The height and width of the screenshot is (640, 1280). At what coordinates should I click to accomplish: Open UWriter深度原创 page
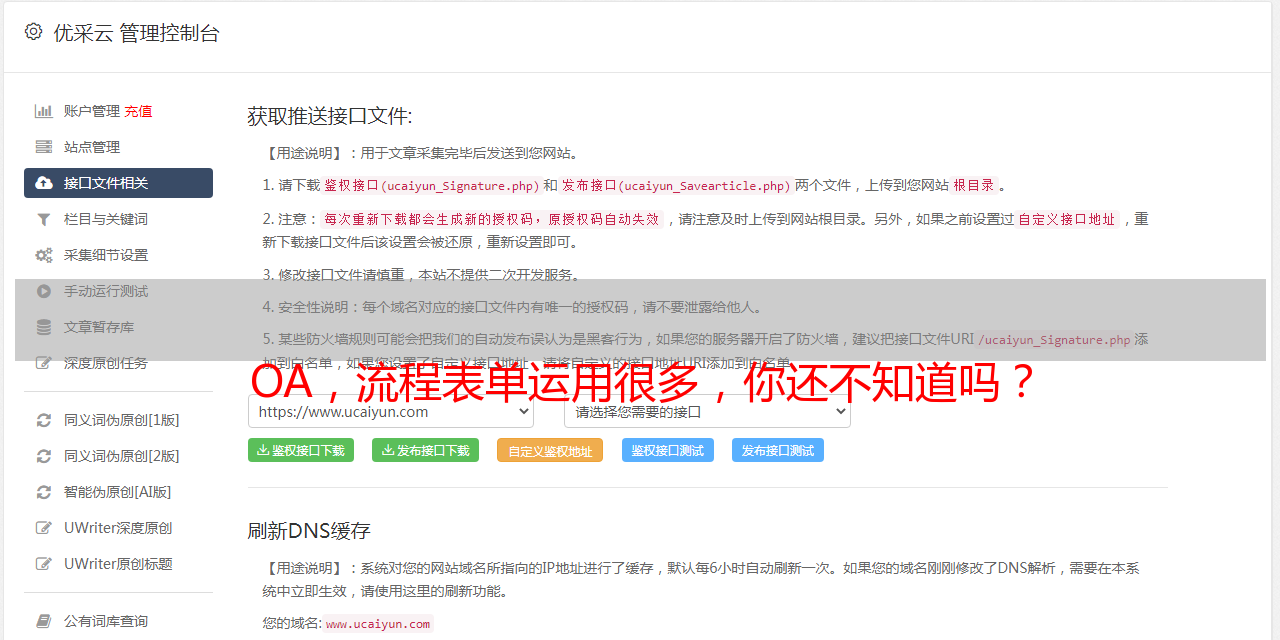point(118,528)
